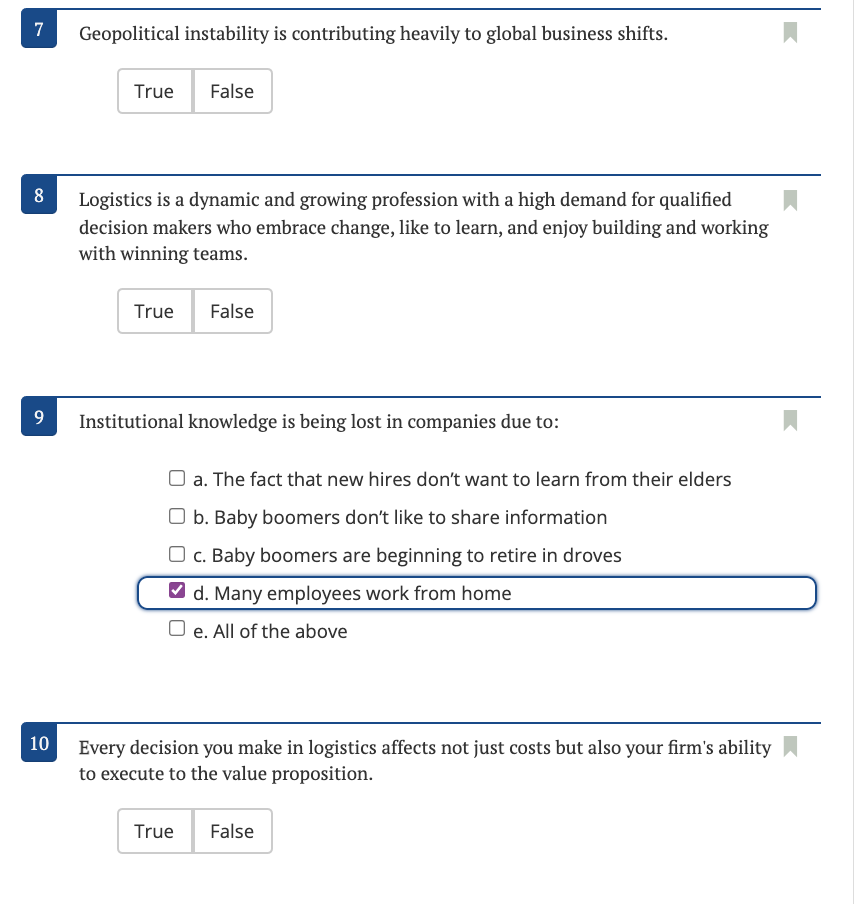Select True for the logistics profession question

[x=155, y=311]
